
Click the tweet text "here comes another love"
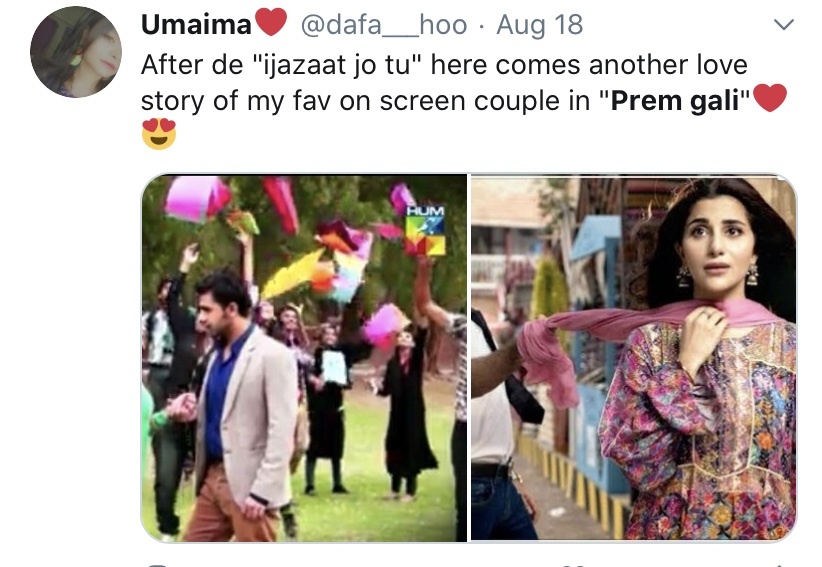[589, 66]
